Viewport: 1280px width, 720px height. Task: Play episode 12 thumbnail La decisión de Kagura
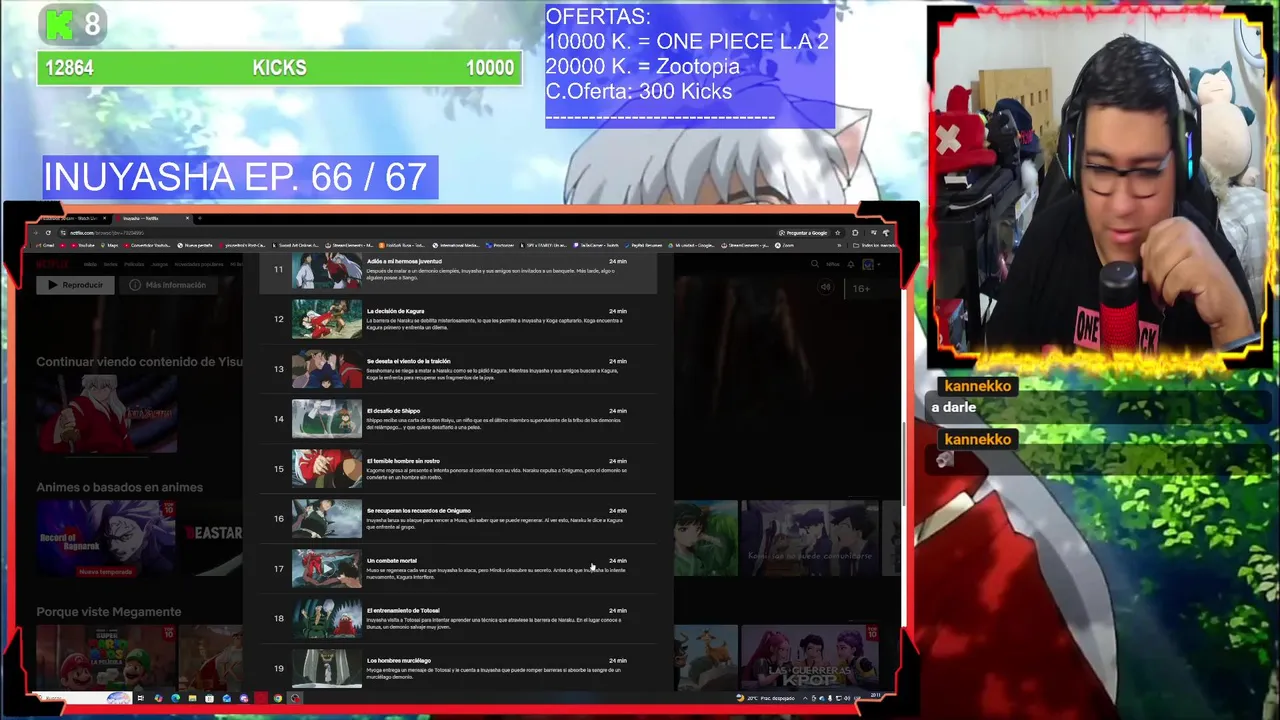click(x=327, y=319)
